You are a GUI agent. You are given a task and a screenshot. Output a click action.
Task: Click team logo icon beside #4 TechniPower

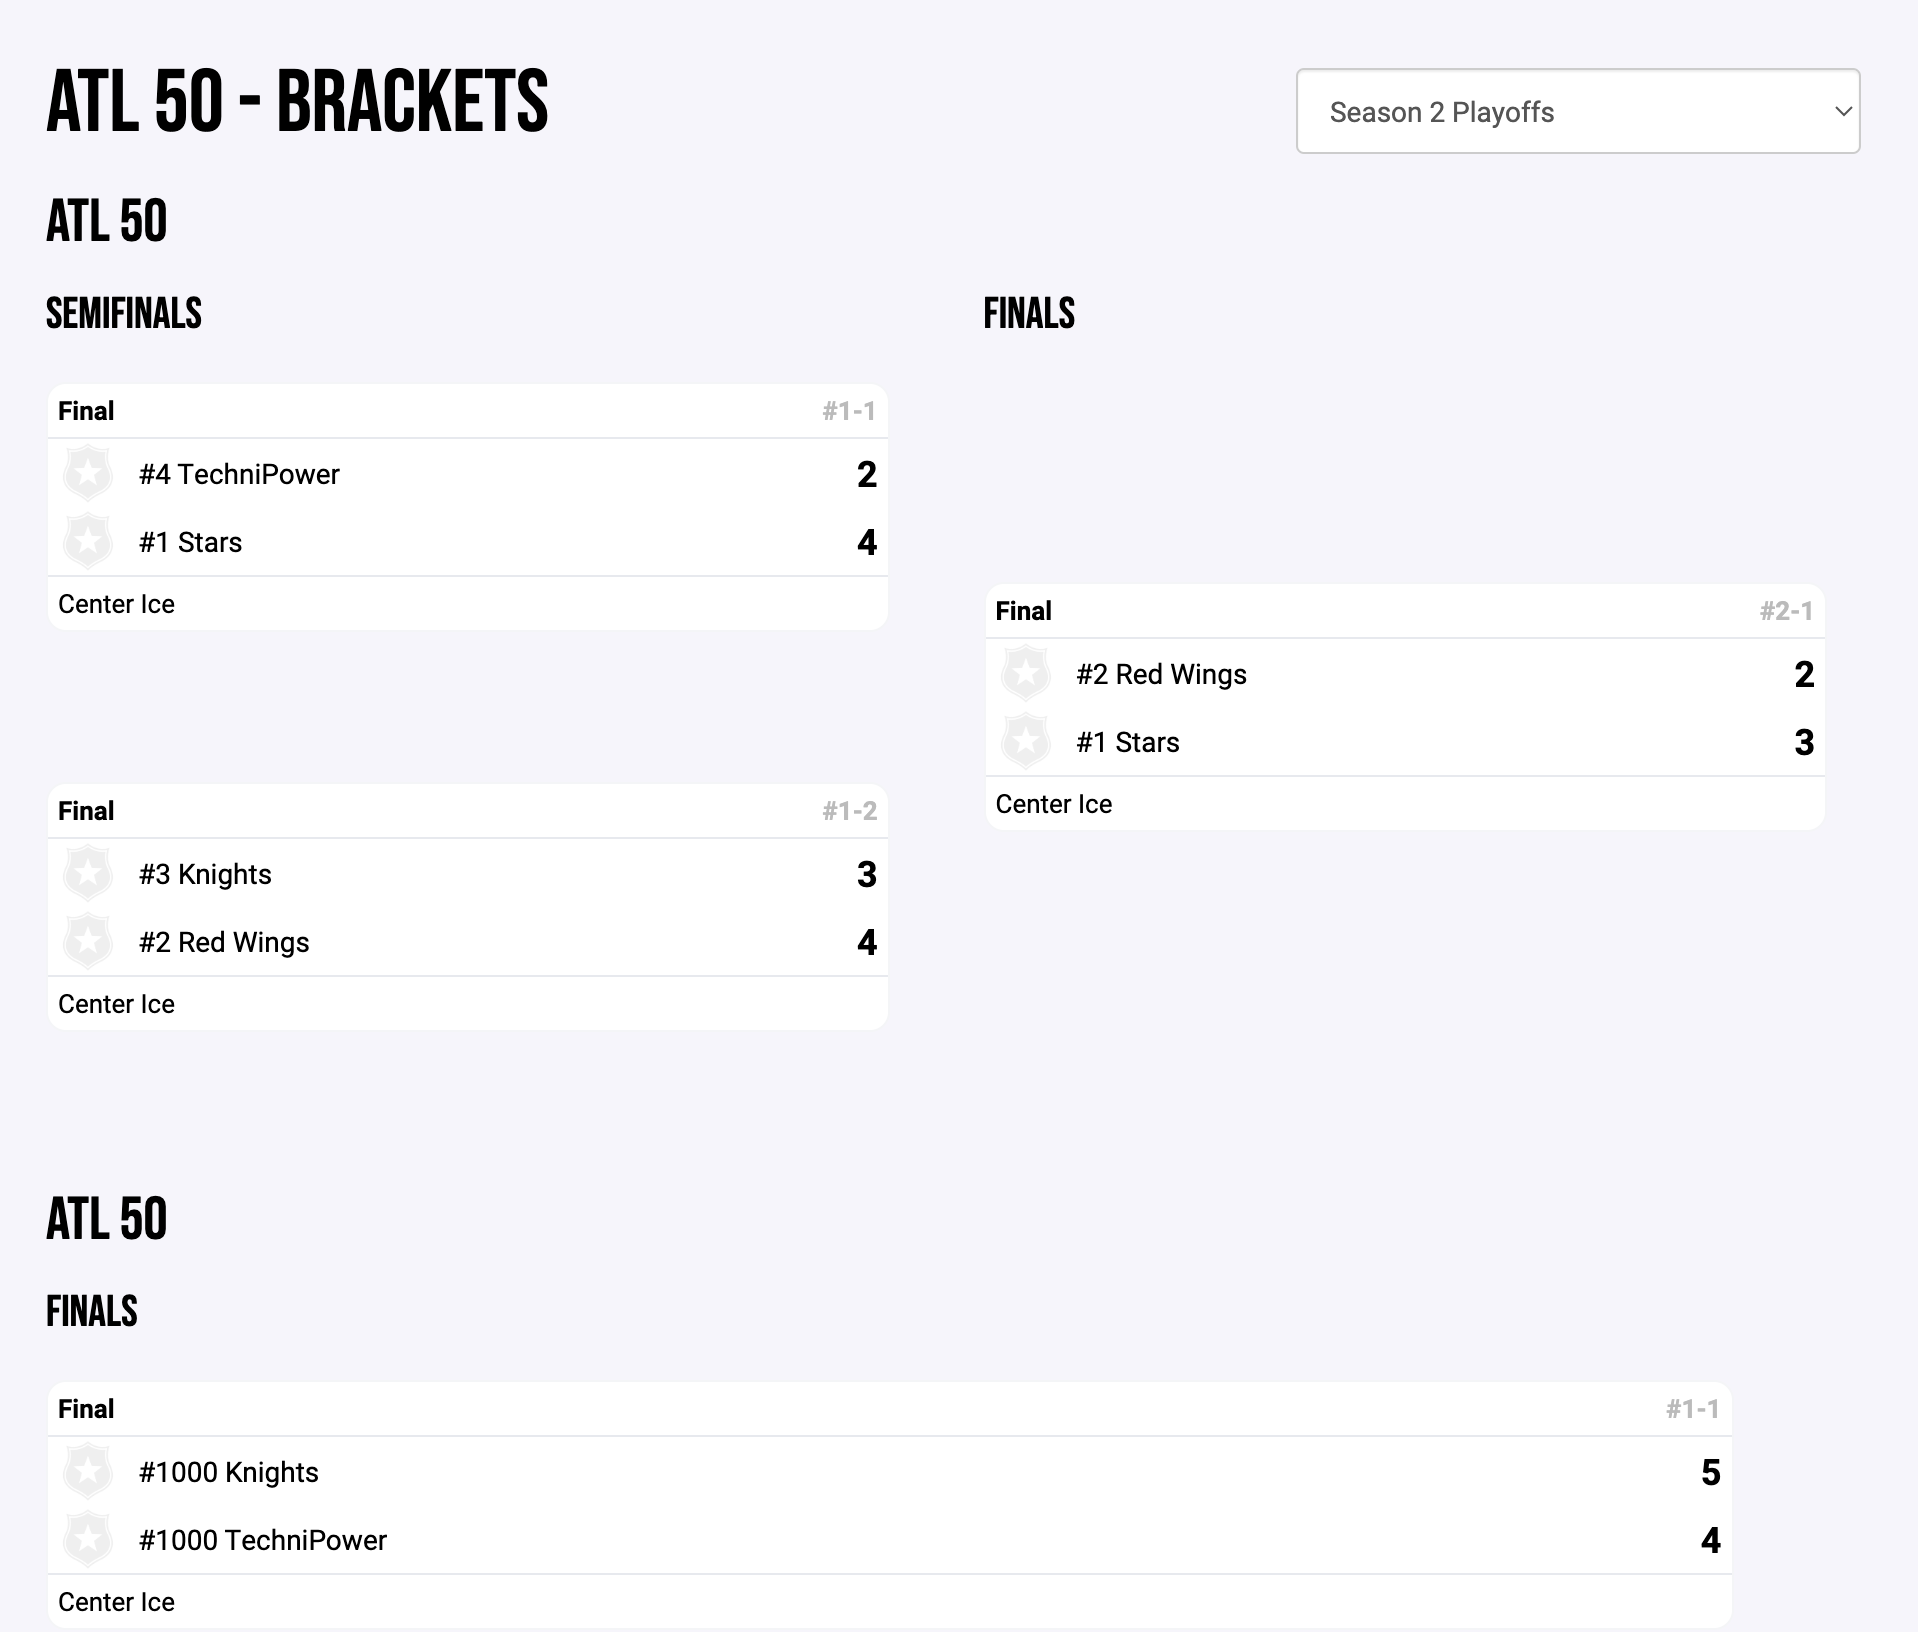click(x=88, y=473)
